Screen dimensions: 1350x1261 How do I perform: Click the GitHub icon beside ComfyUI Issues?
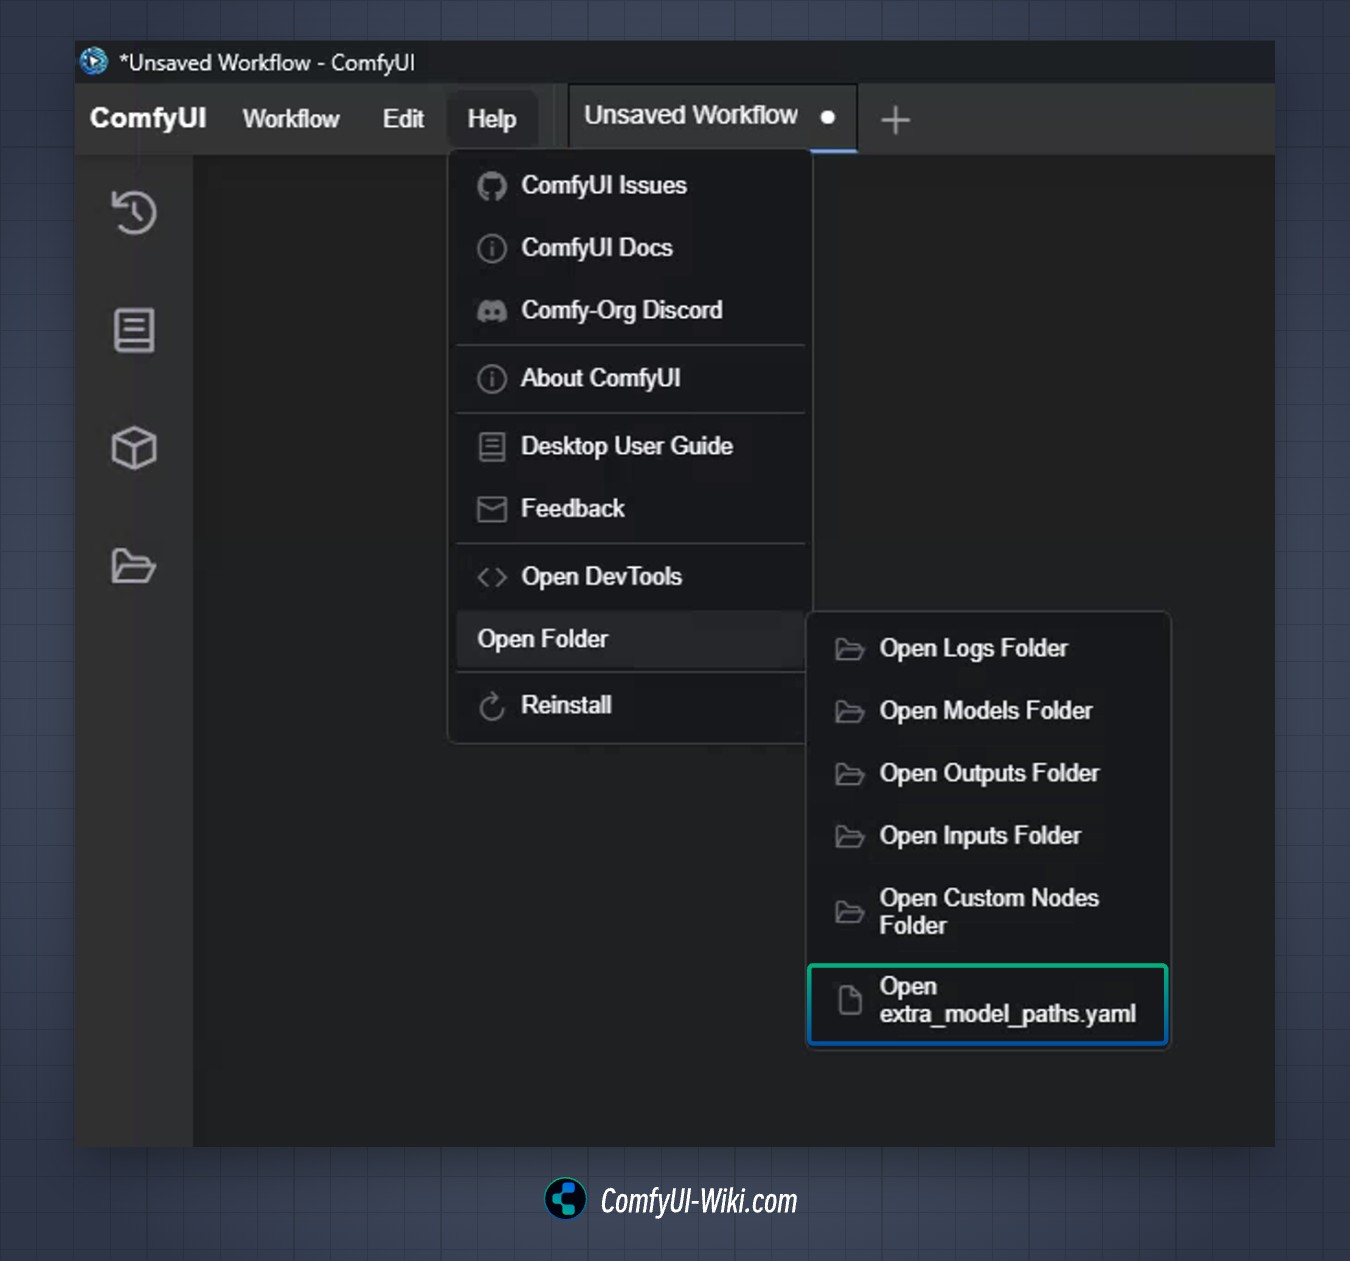(492, 186)
